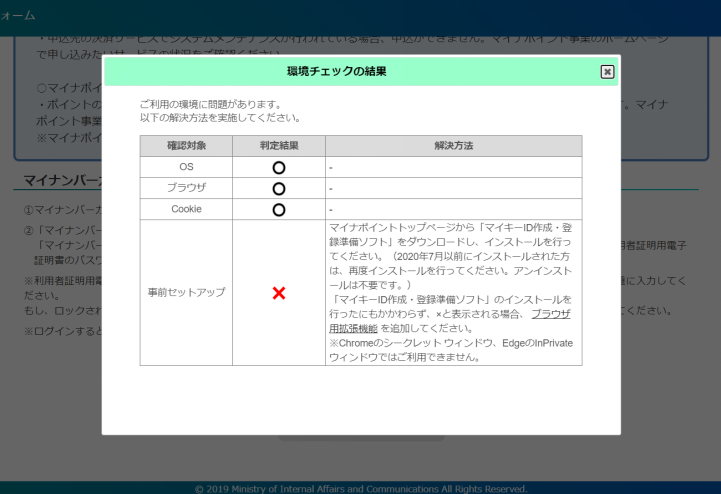This screenshot has height=494, width=721.
Task: Click the 以下の解決方法を実施してください instruction text
Action: pos(220,117)
